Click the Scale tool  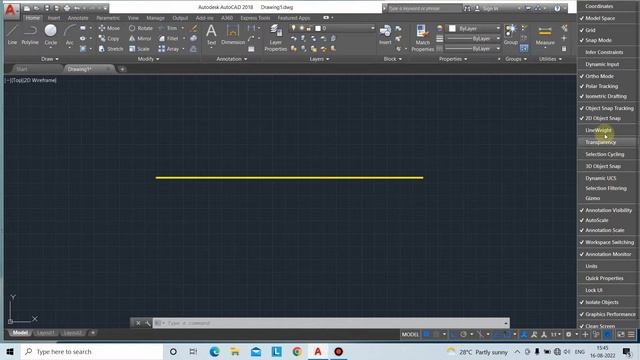point(139,49)
